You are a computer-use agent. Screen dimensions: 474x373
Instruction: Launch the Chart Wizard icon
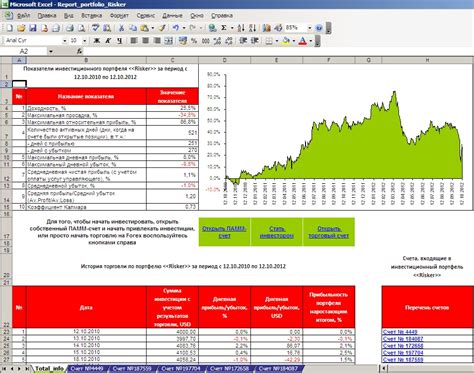click(x=266, y=28)
